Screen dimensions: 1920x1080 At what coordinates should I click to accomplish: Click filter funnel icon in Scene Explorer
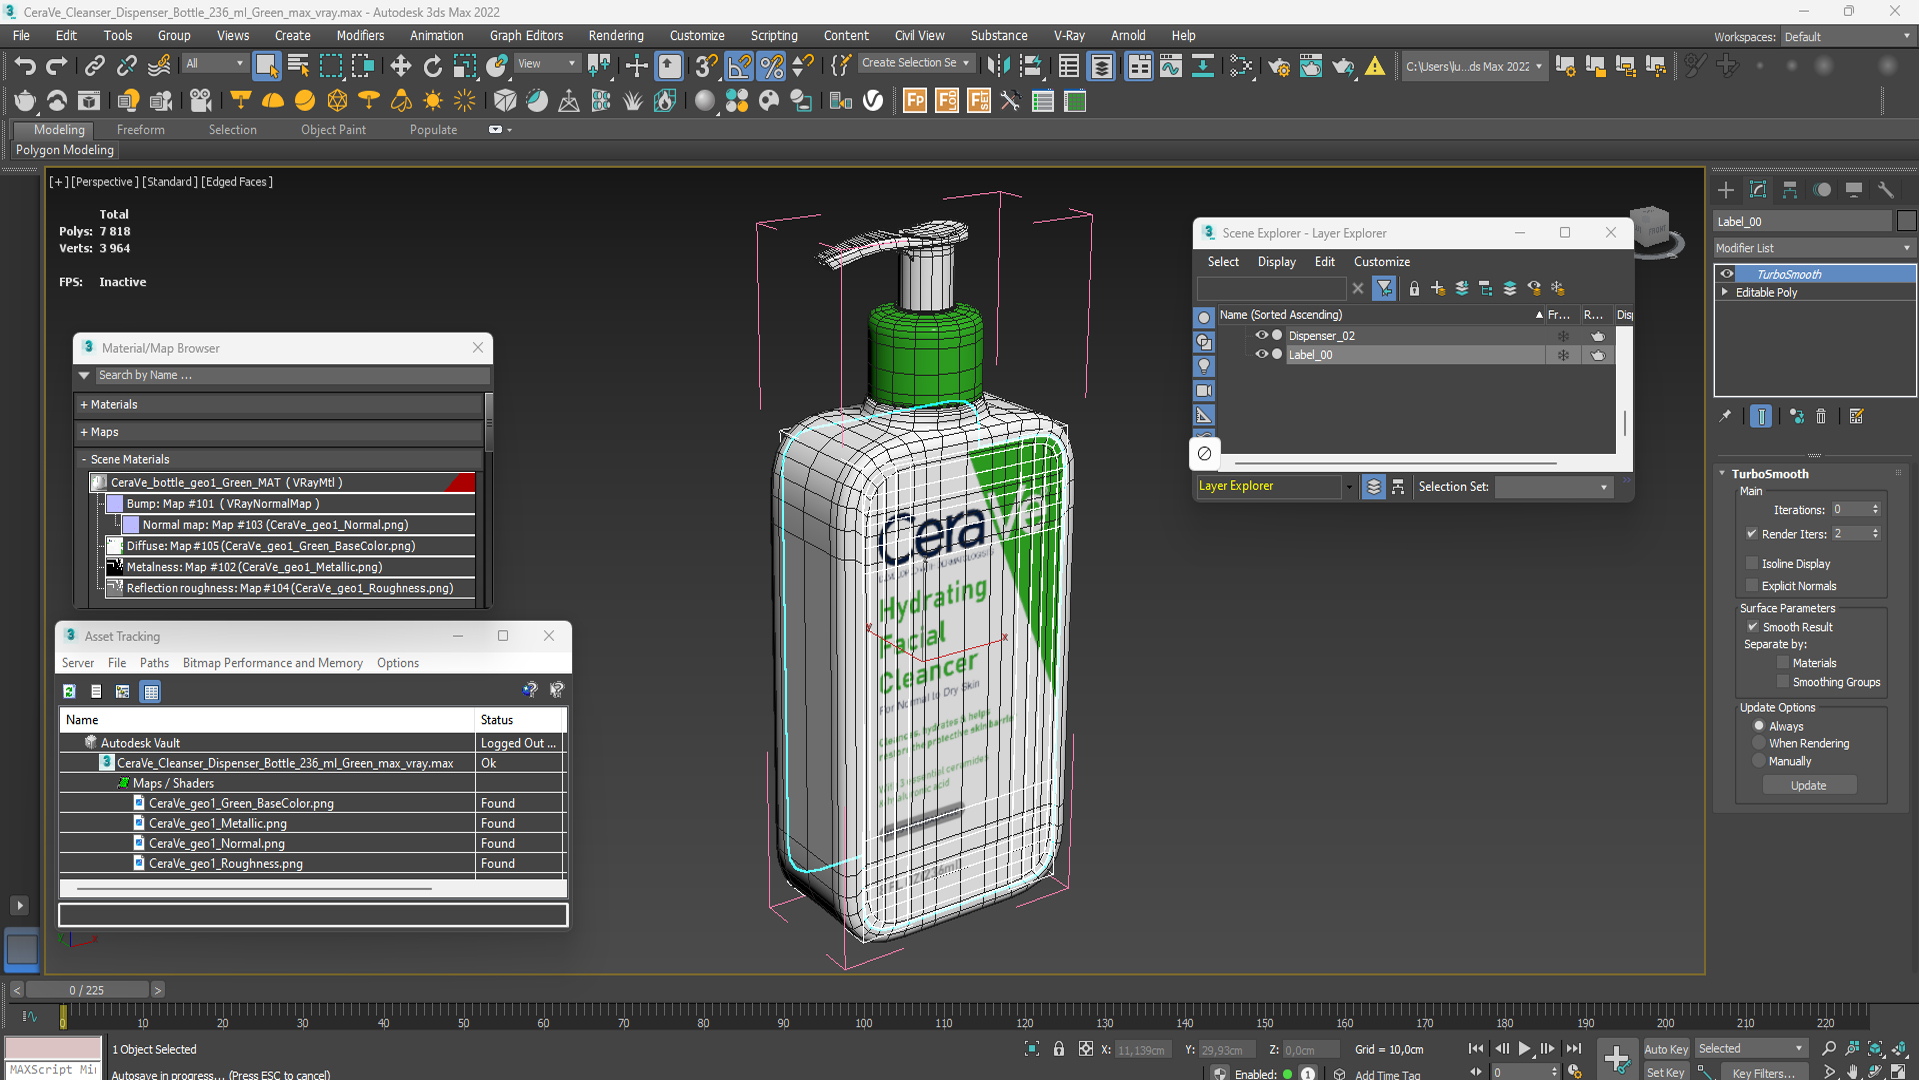1384,289
